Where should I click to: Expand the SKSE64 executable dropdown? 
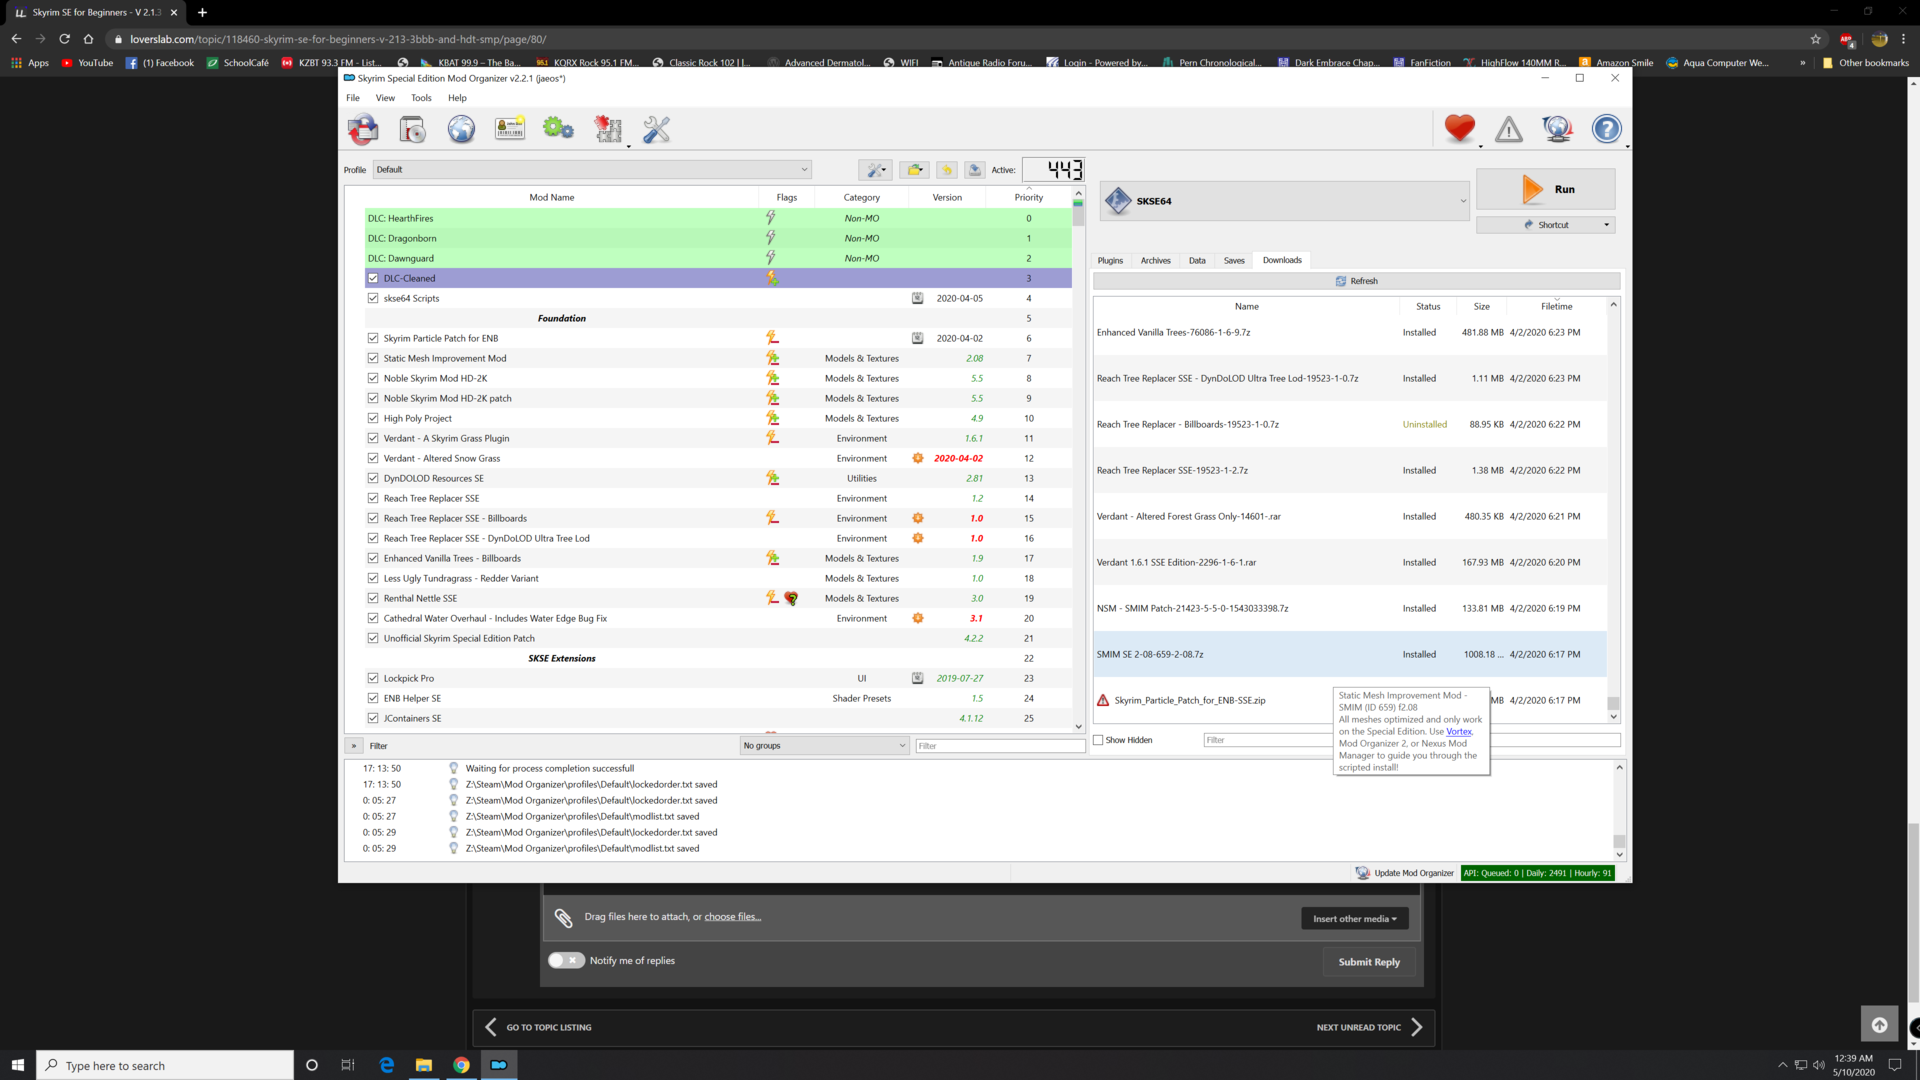(1285, 201)
